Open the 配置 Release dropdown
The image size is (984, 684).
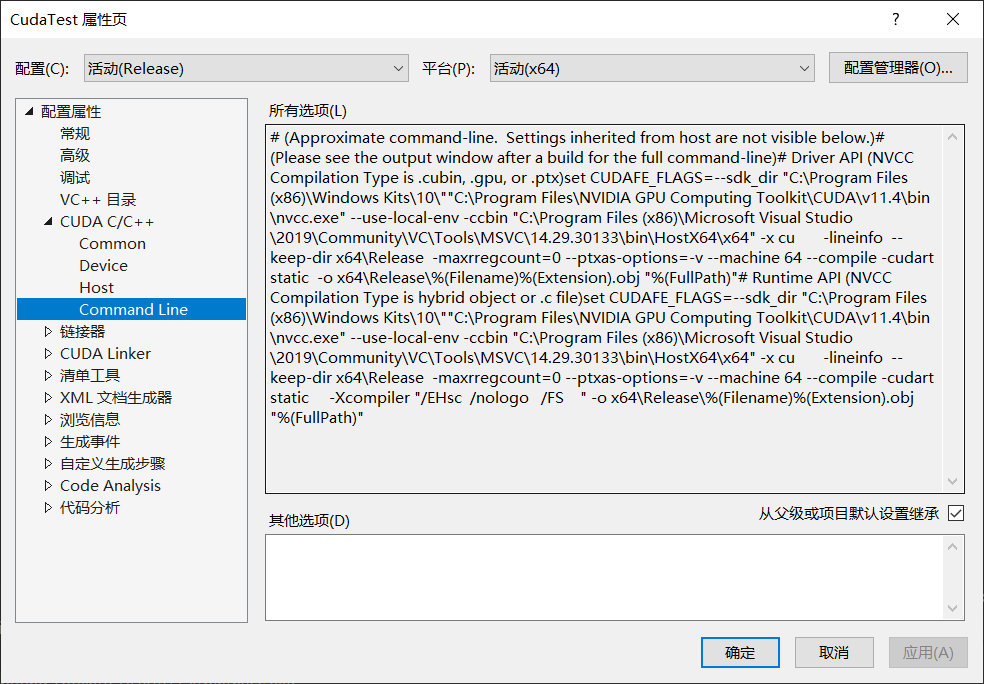(x=246, y=68)
